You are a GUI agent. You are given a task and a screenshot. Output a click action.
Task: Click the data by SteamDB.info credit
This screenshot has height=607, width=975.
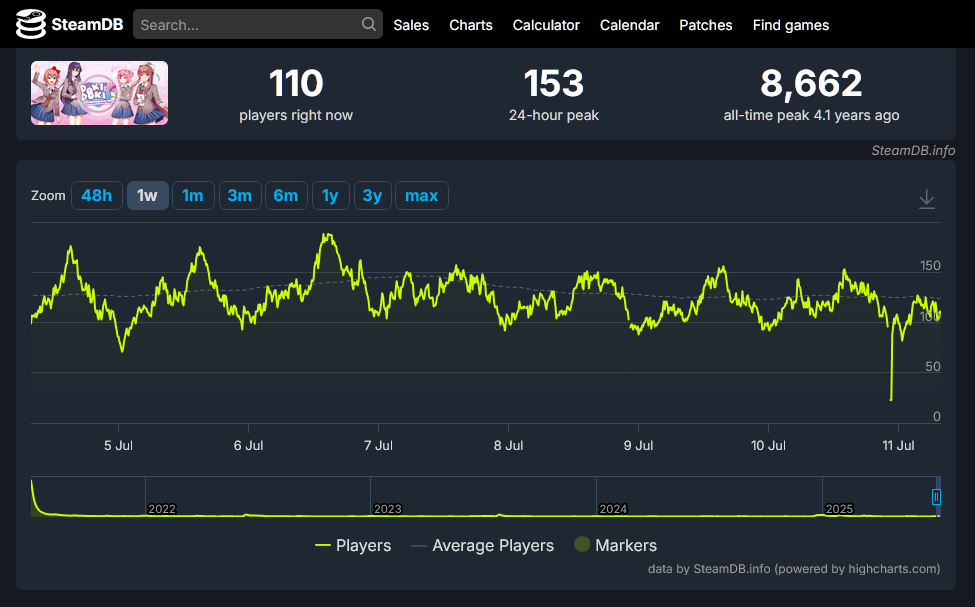[794, 568]
